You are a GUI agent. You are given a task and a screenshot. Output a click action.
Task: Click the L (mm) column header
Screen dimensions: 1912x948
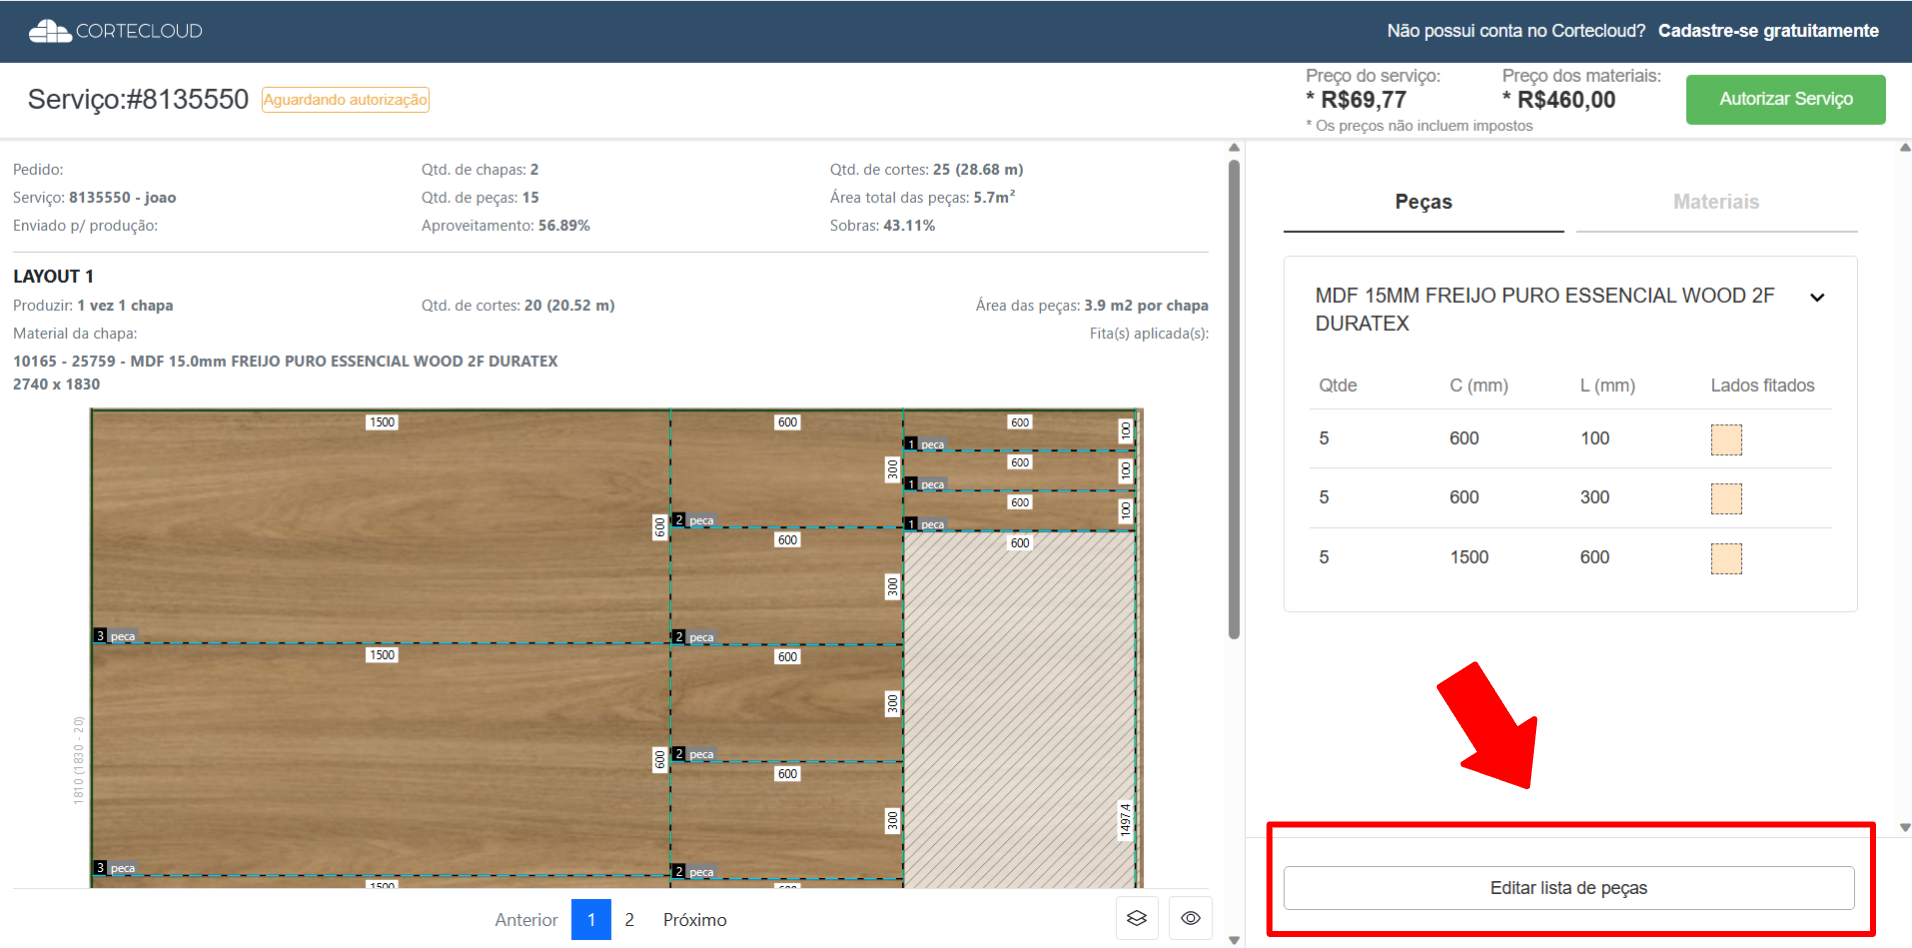point(1608,386)
